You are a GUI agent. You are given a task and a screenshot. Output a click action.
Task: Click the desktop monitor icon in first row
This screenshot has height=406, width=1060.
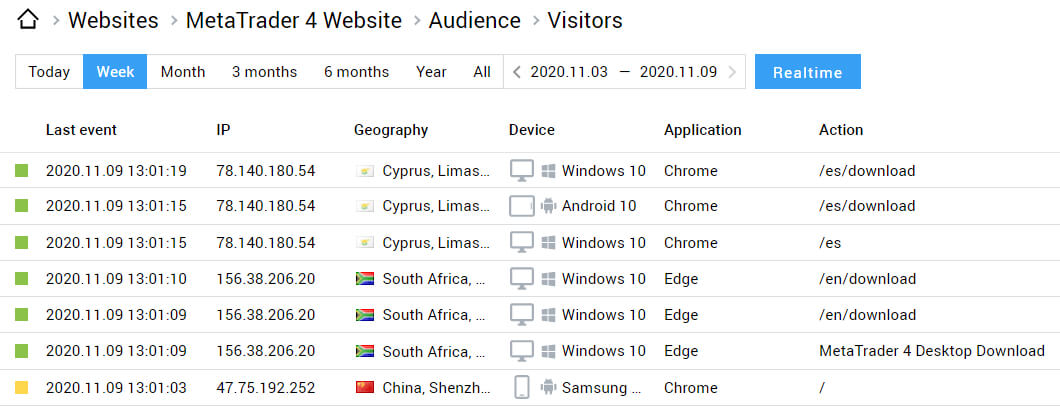pyautogui.click(x=522, y=171)
